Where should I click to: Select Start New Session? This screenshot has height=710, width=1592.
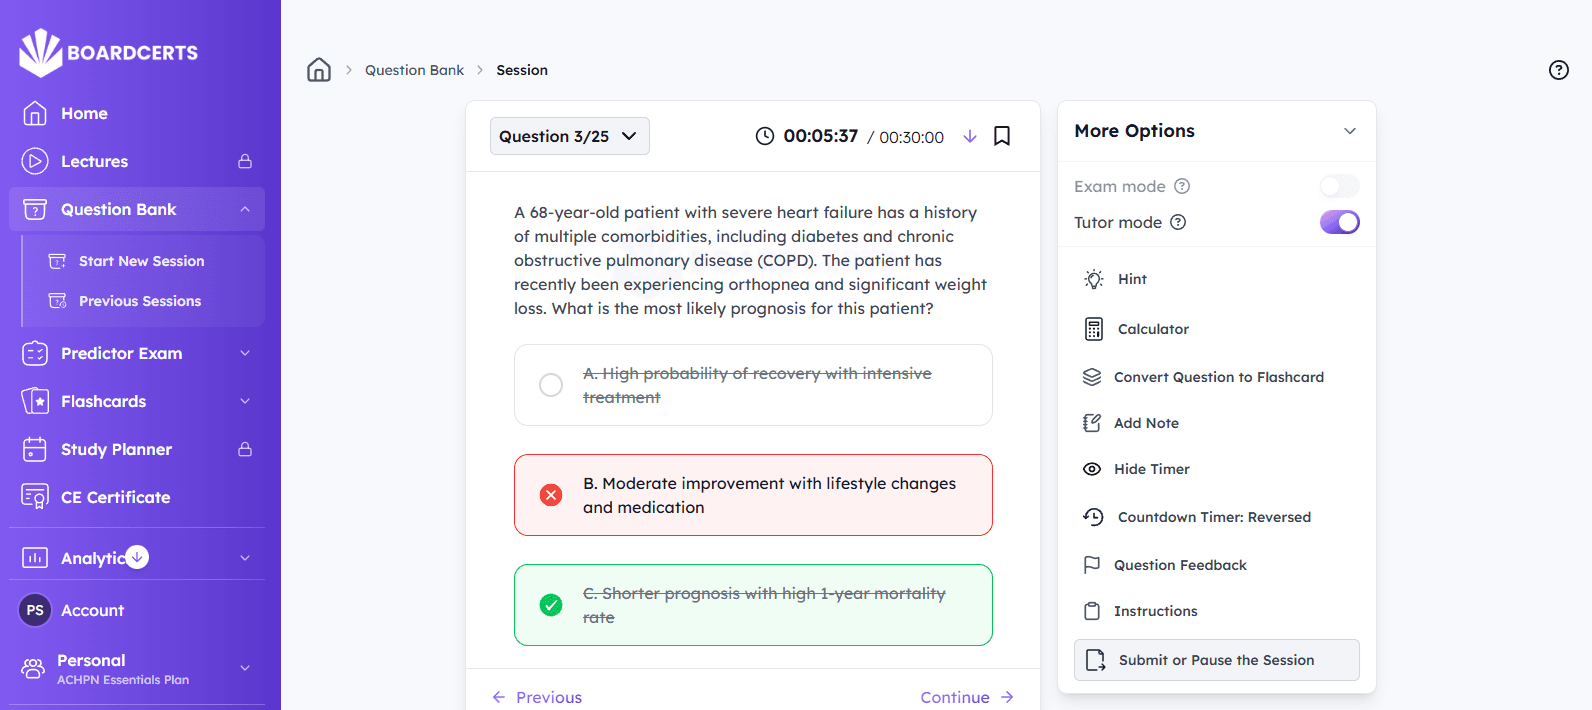[142, 261]
